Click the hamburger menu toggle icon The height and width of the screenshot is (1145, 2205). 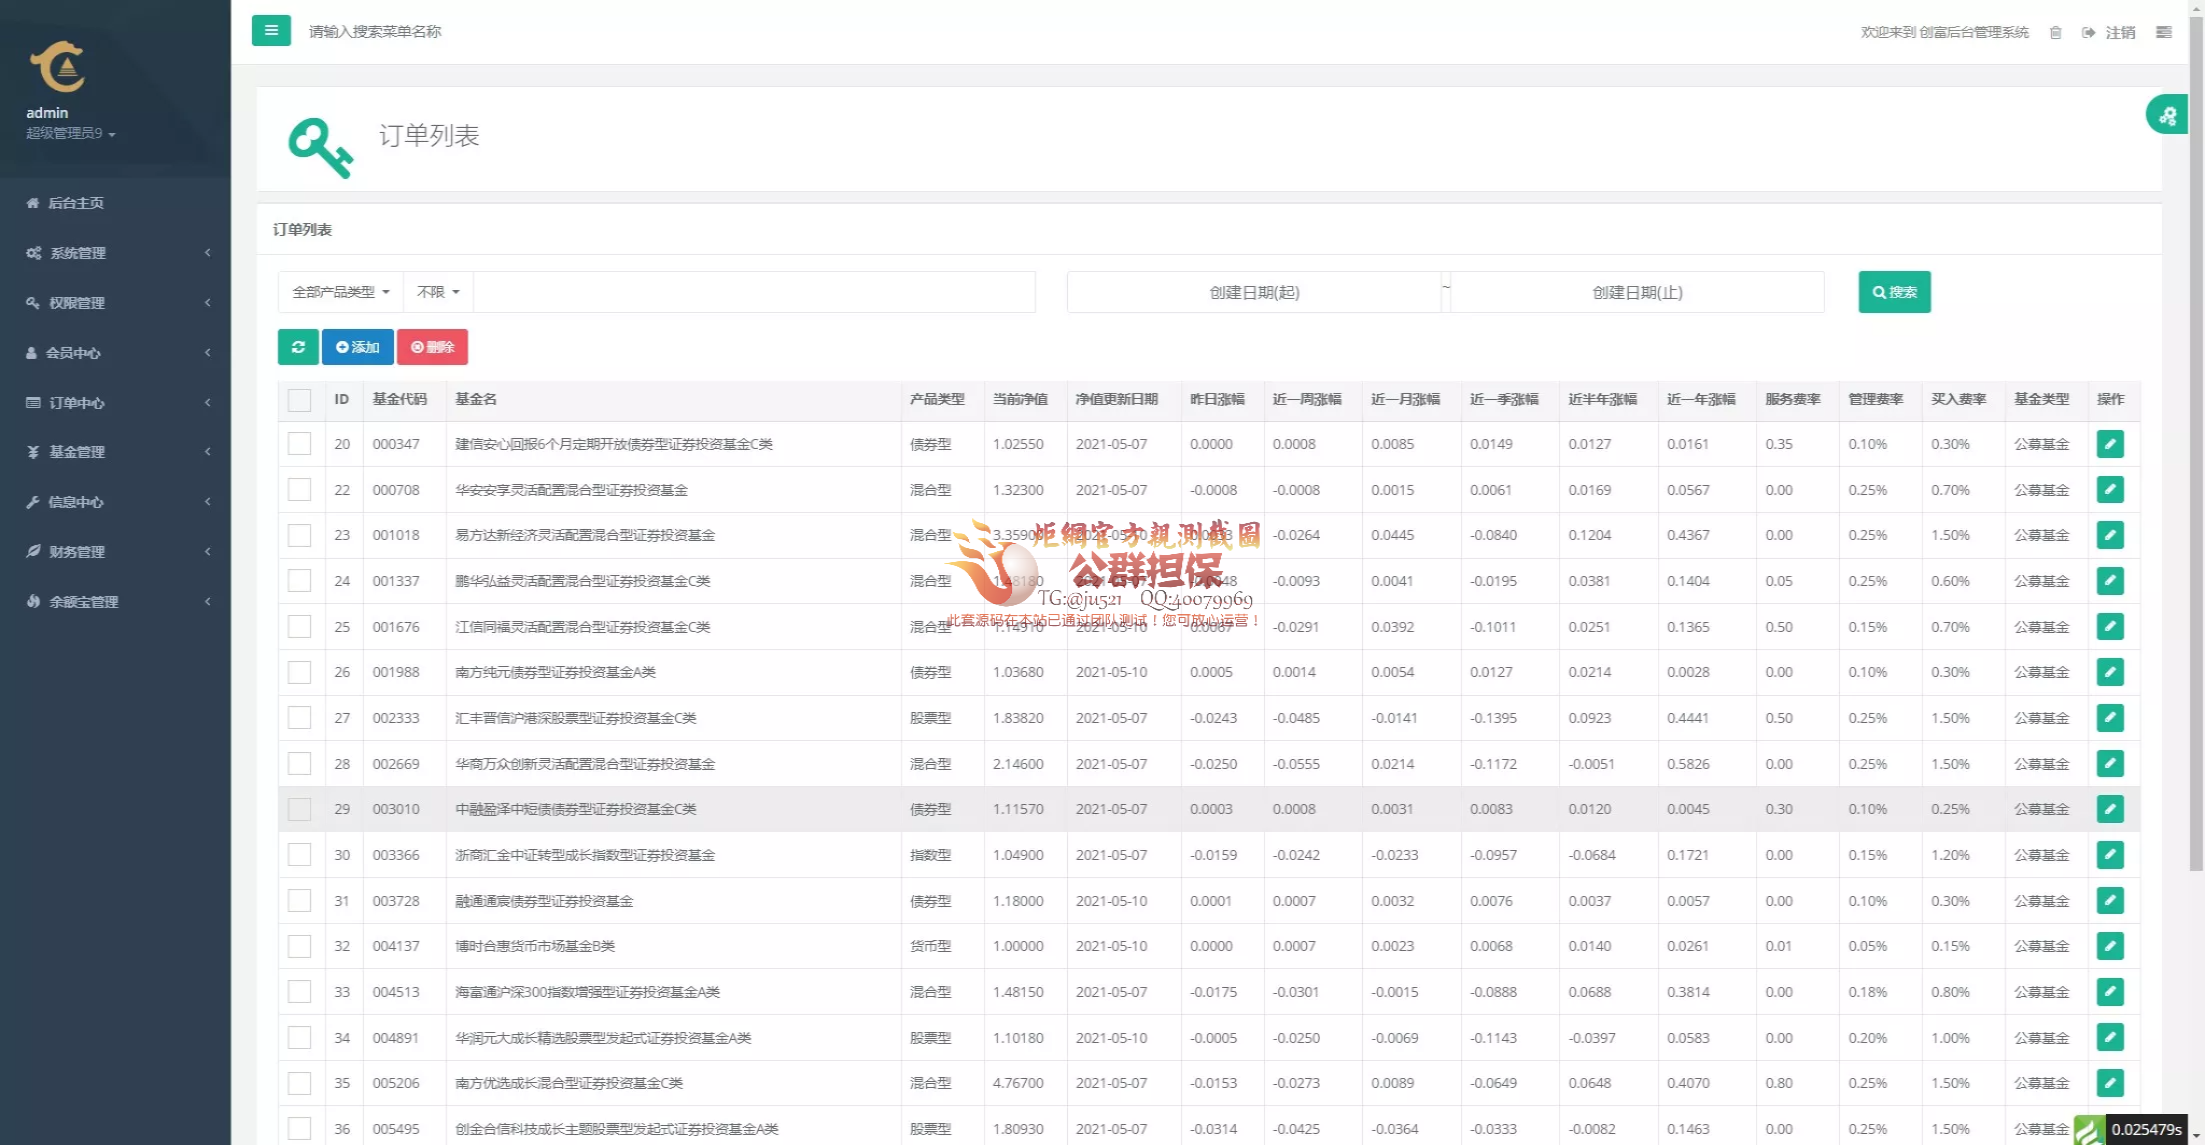pyautogui.click(x=271, y=31)
